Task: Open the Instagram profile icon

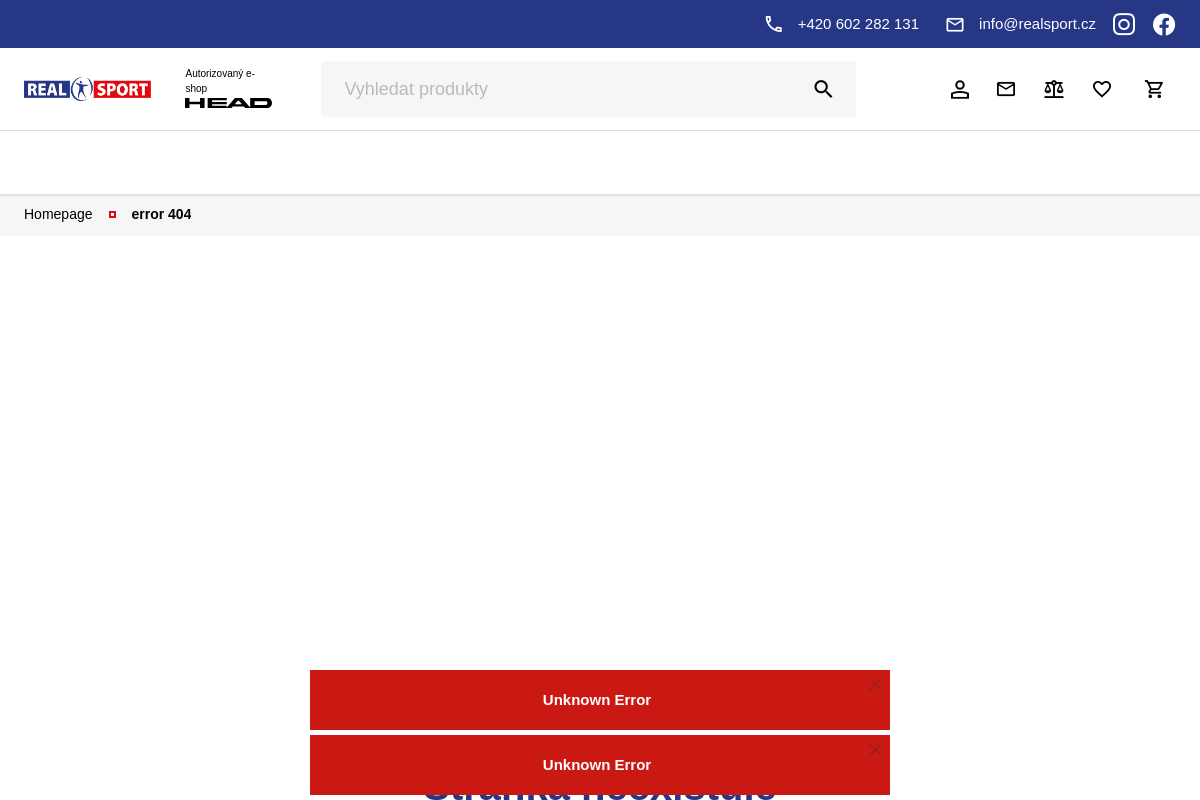Action: pyautogui.click(x=1124, y=24)
